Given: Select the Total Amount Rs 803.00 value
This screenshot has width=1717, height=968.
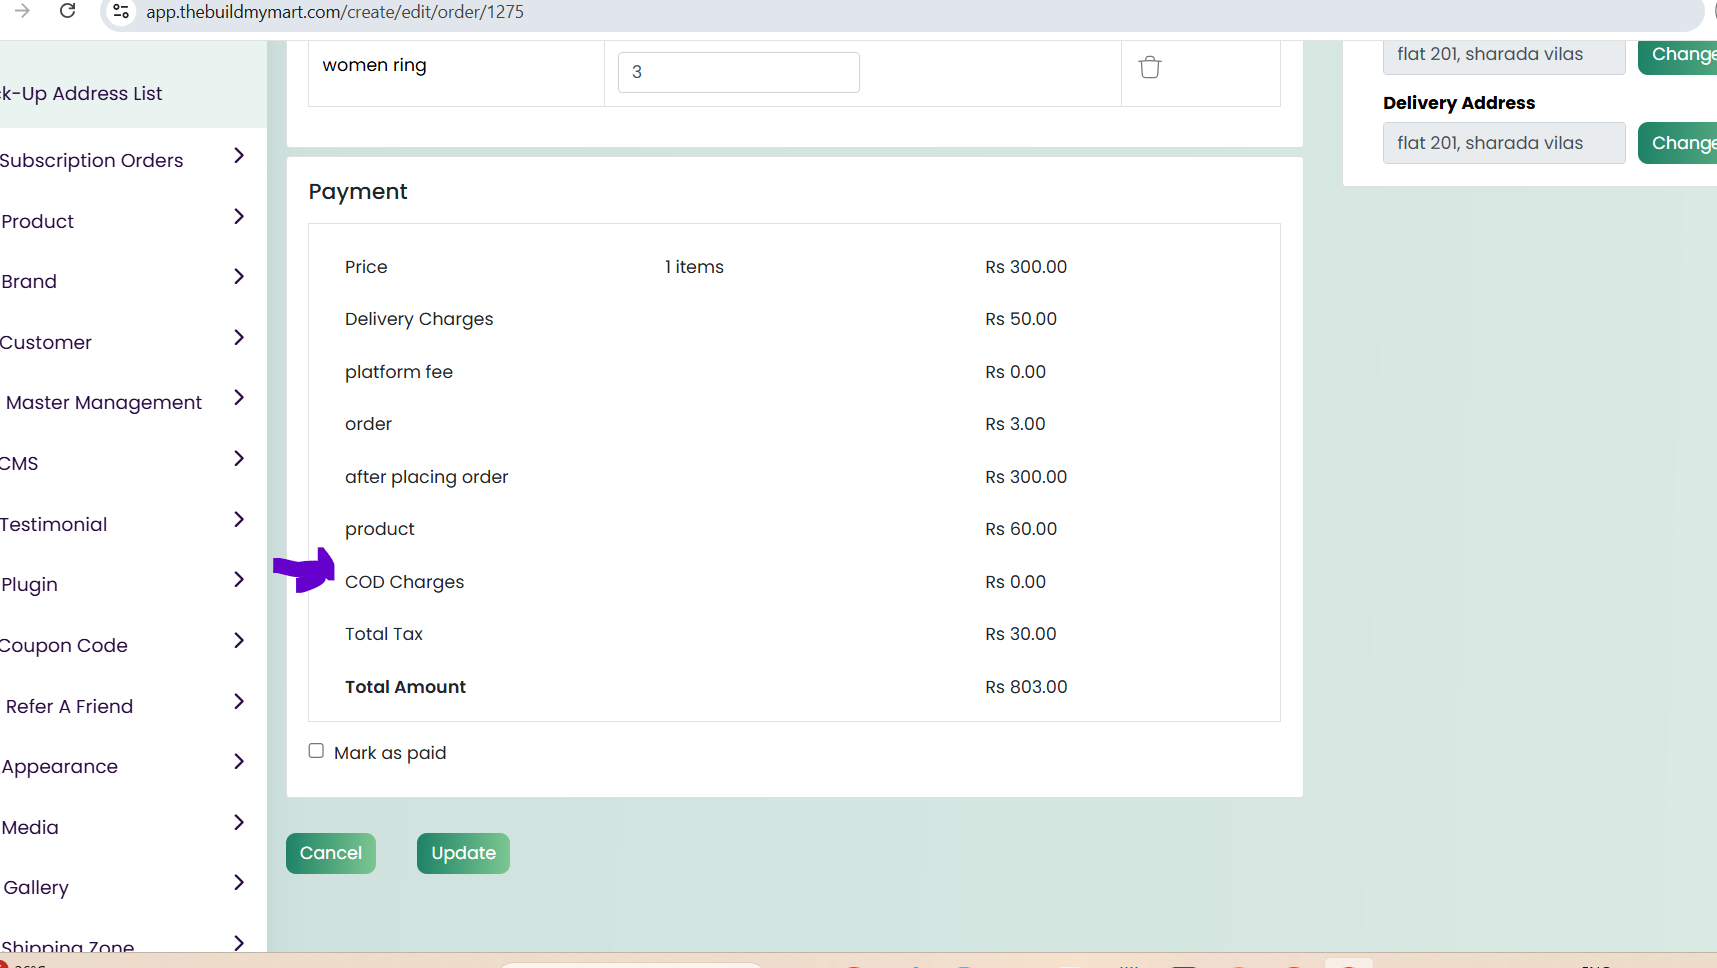Looking at the screenshot, I should (x=1026, y=687).
